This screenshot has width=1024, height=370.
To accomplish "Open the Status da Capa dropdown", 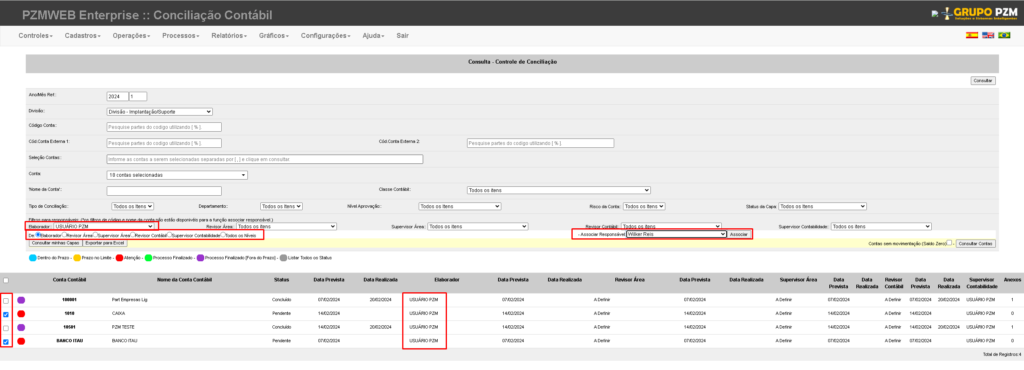I will (822, 206).
